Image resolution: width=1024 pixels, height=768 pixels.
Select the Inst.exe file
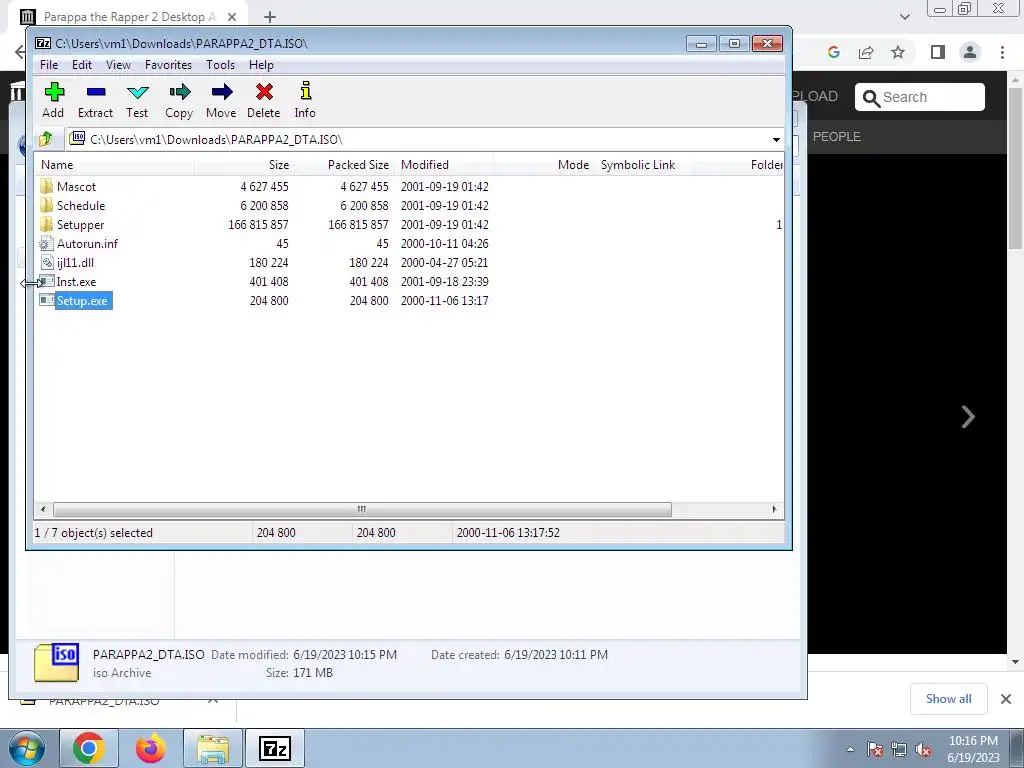tap(76, 281)
